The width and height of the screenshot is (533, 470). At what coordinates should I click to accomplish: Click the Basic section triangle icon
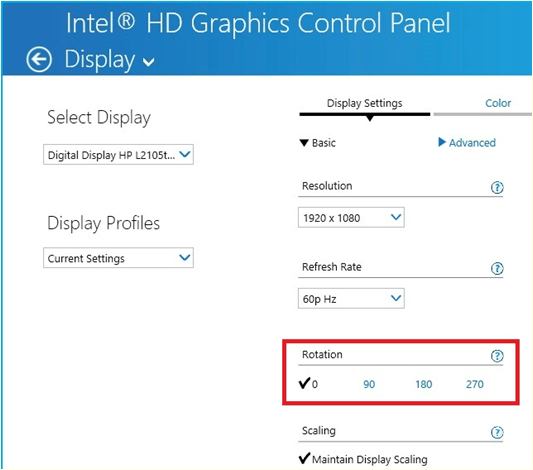pos(304,143)
